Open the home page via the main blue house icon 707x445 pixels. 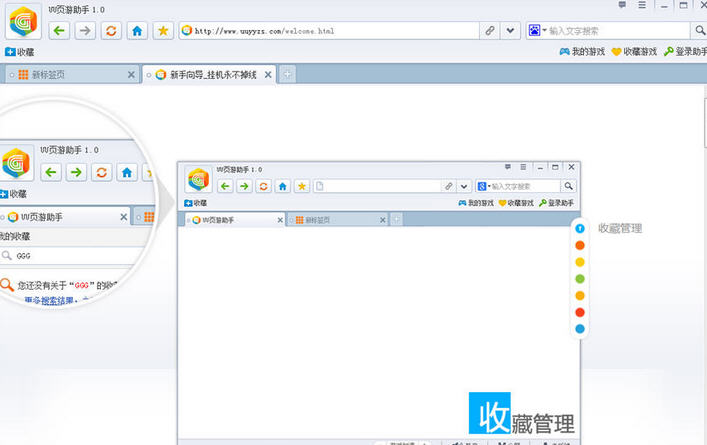[137, 31]
